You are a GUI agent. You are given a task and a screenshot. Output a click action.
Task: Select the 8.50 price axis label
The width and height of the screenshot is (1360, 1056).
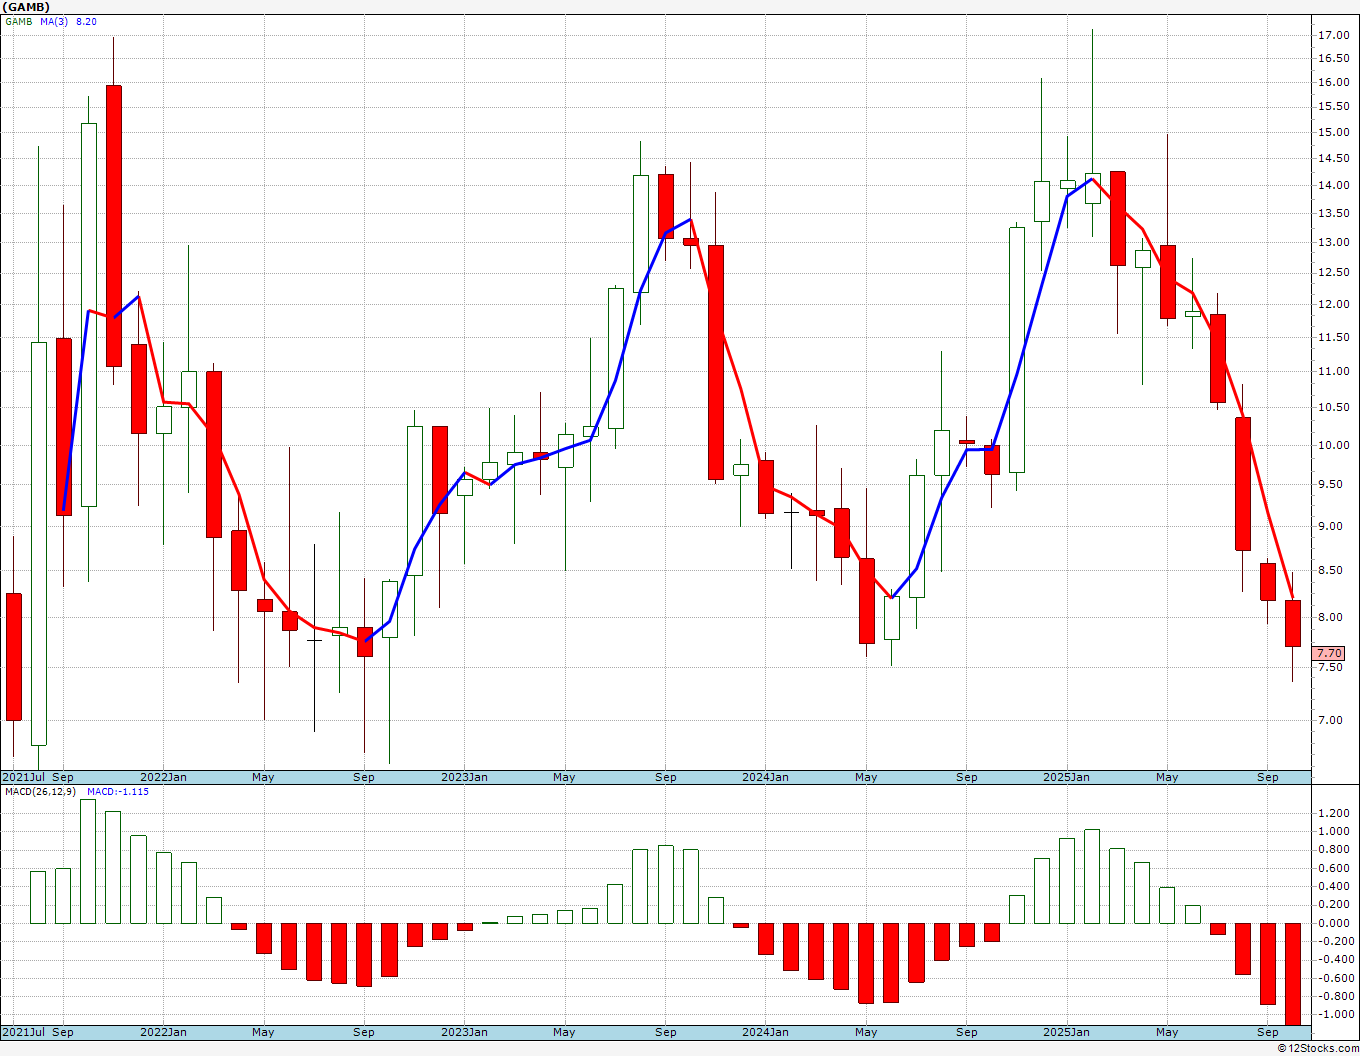pos(1329,571)
